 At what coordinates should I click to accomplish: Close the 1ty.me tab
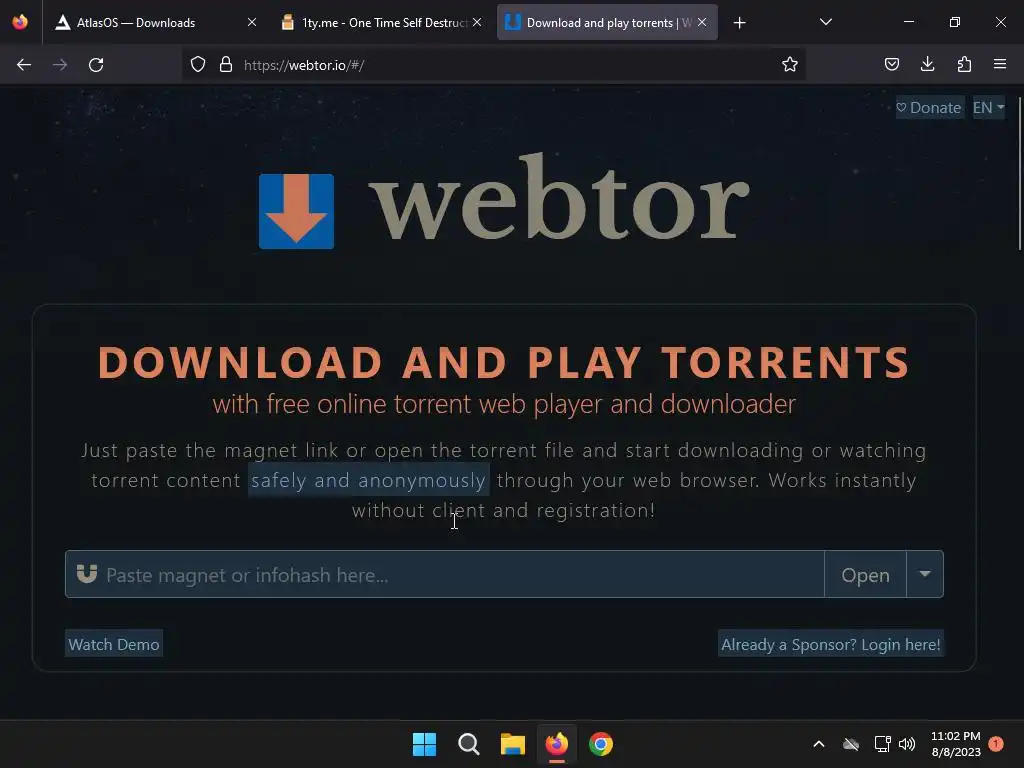(x=477, y=22)
